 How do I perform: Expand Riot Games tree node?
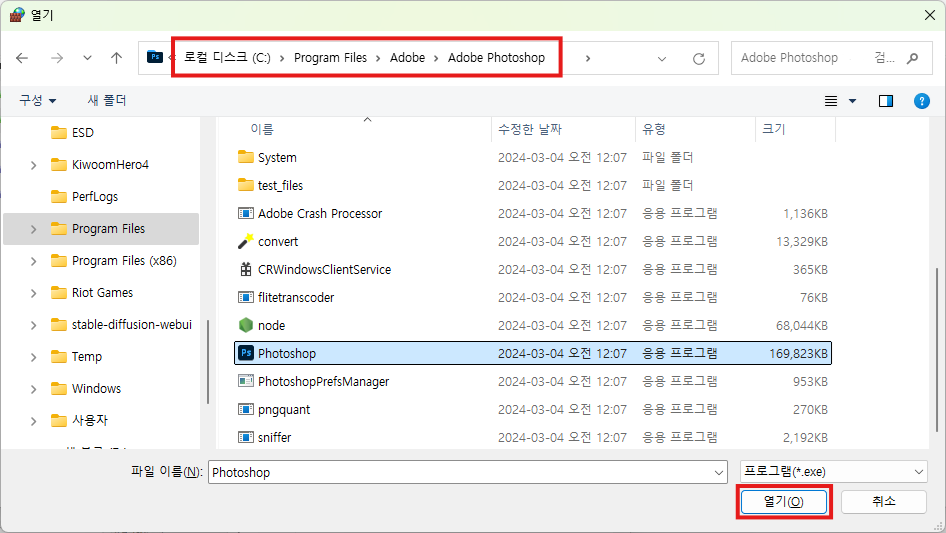tap(34, 293)
